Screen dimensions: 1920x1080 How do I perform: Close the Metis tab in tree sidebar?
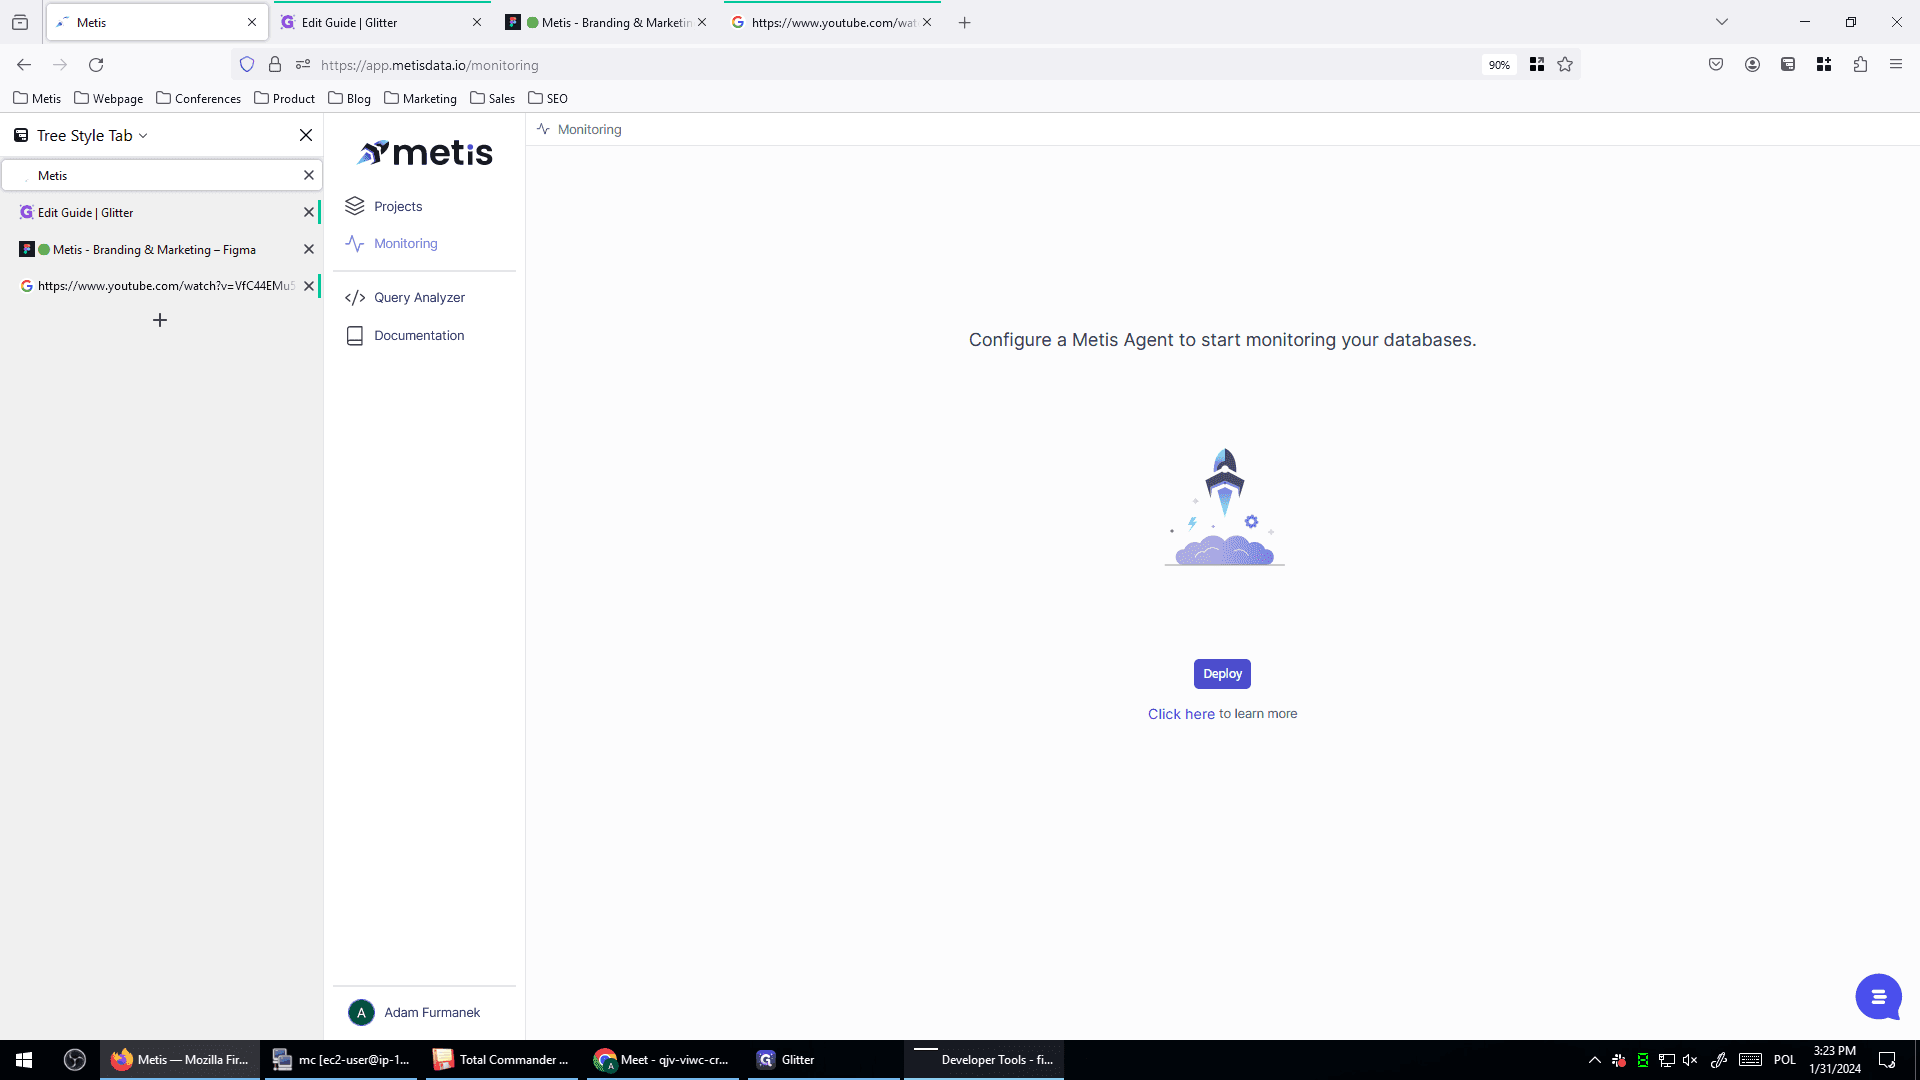pos(309,175)
